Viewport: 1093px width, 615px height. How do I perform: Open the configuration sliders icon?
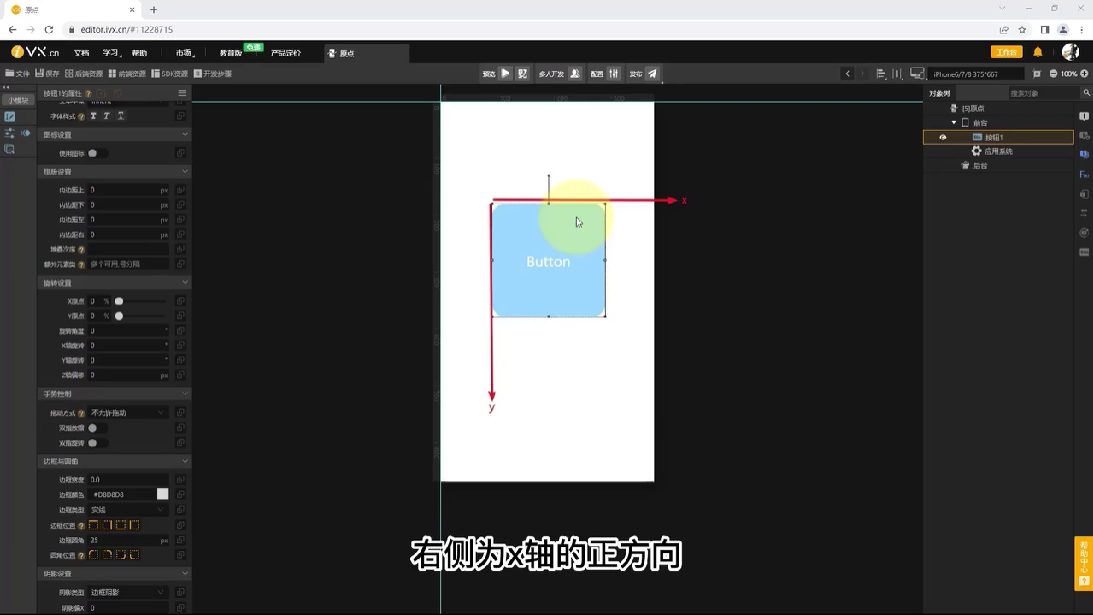click(613, 73)
